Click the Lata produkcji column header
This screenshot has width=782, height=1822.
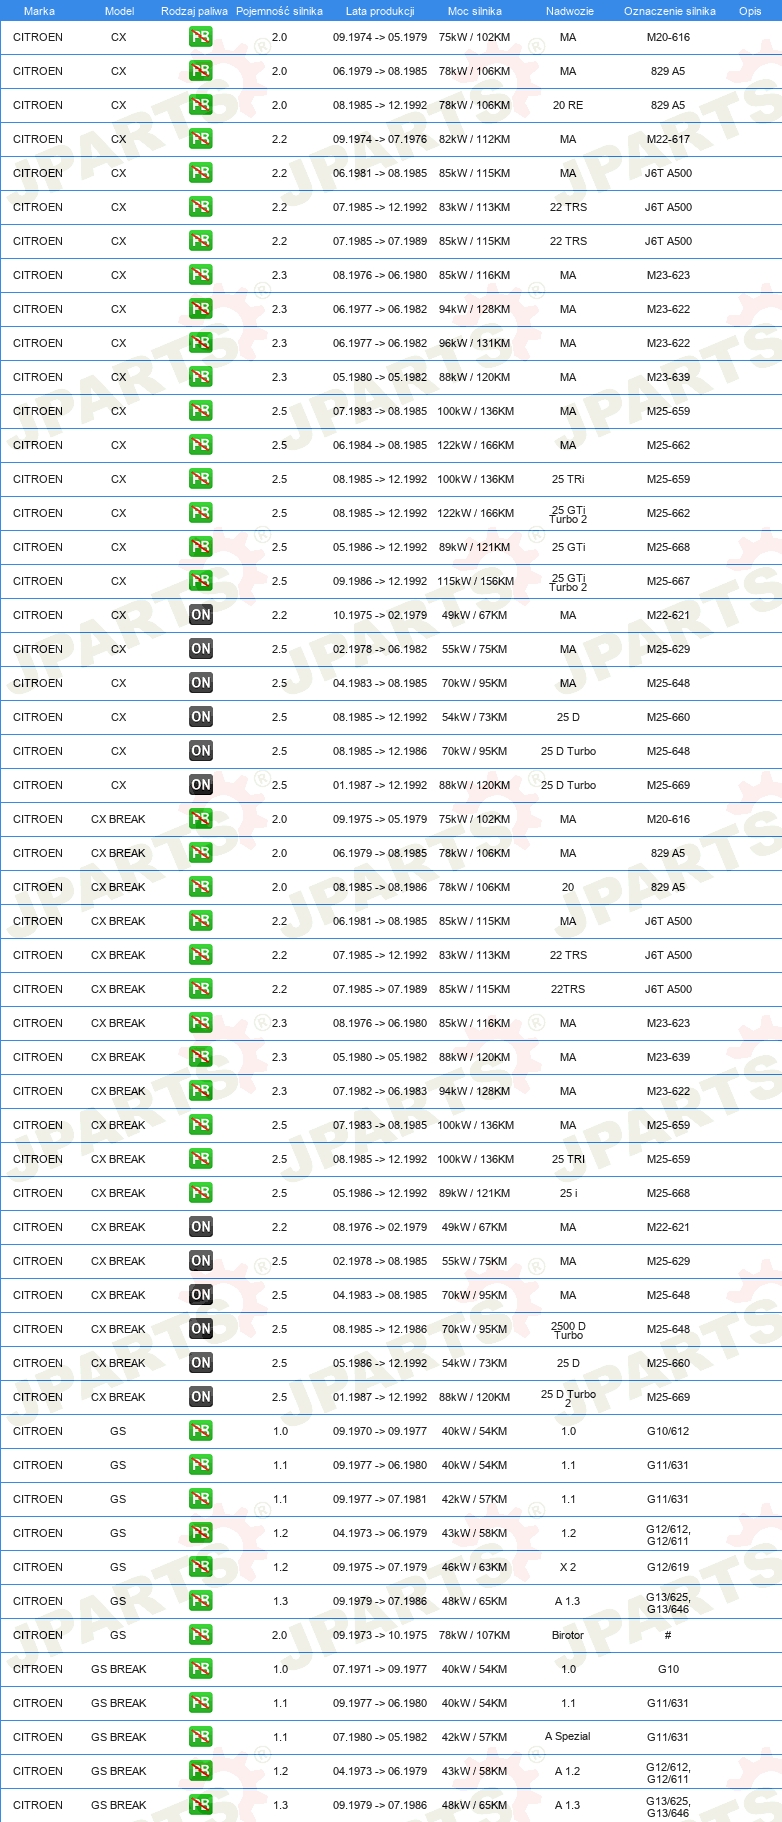[x=380, y=11]
